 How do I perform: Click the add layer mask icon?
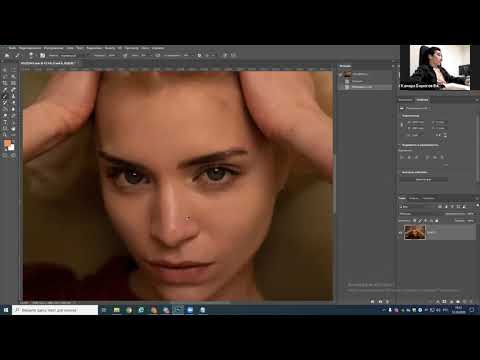point(445,301)
